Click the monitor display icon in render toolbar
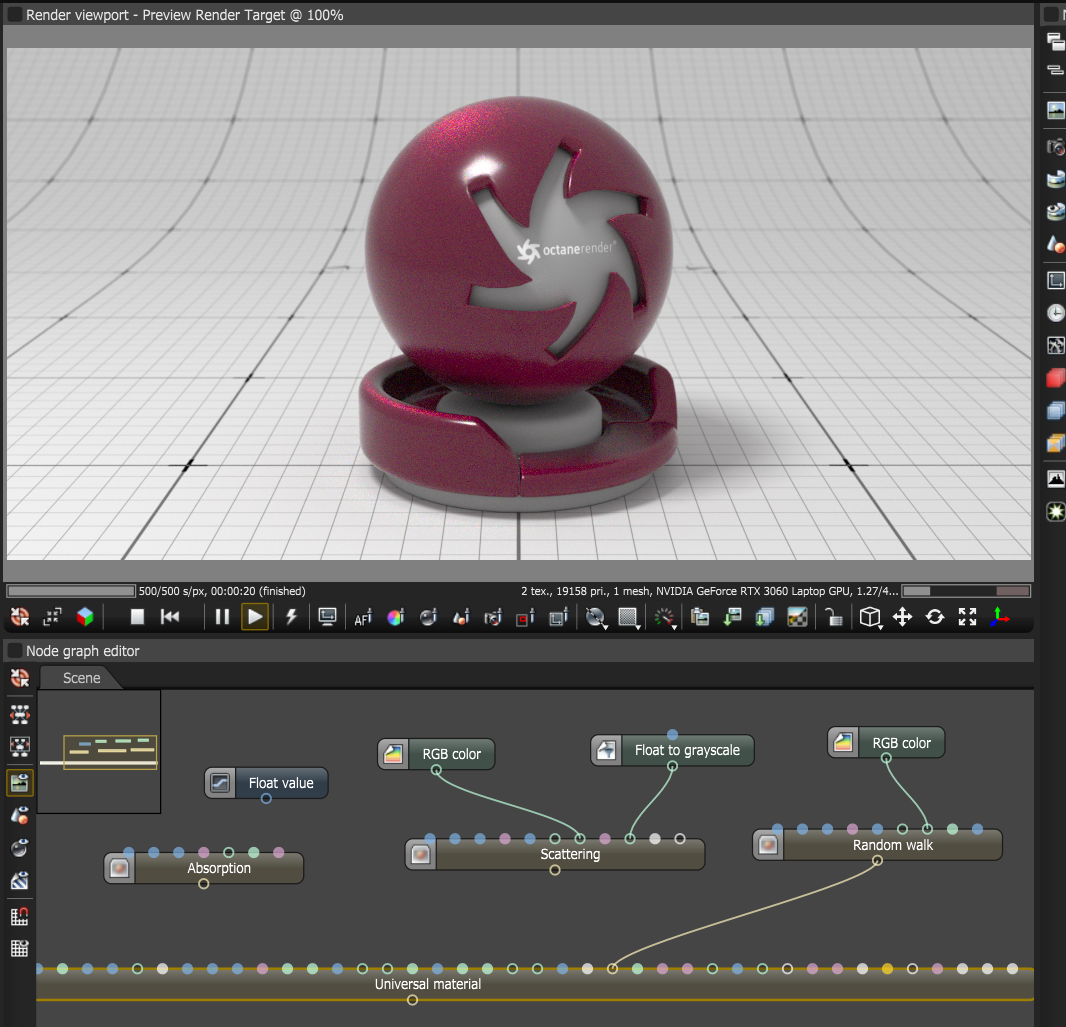The height and width of the screenshot is (1027, 1066). [x=327, y=617]
